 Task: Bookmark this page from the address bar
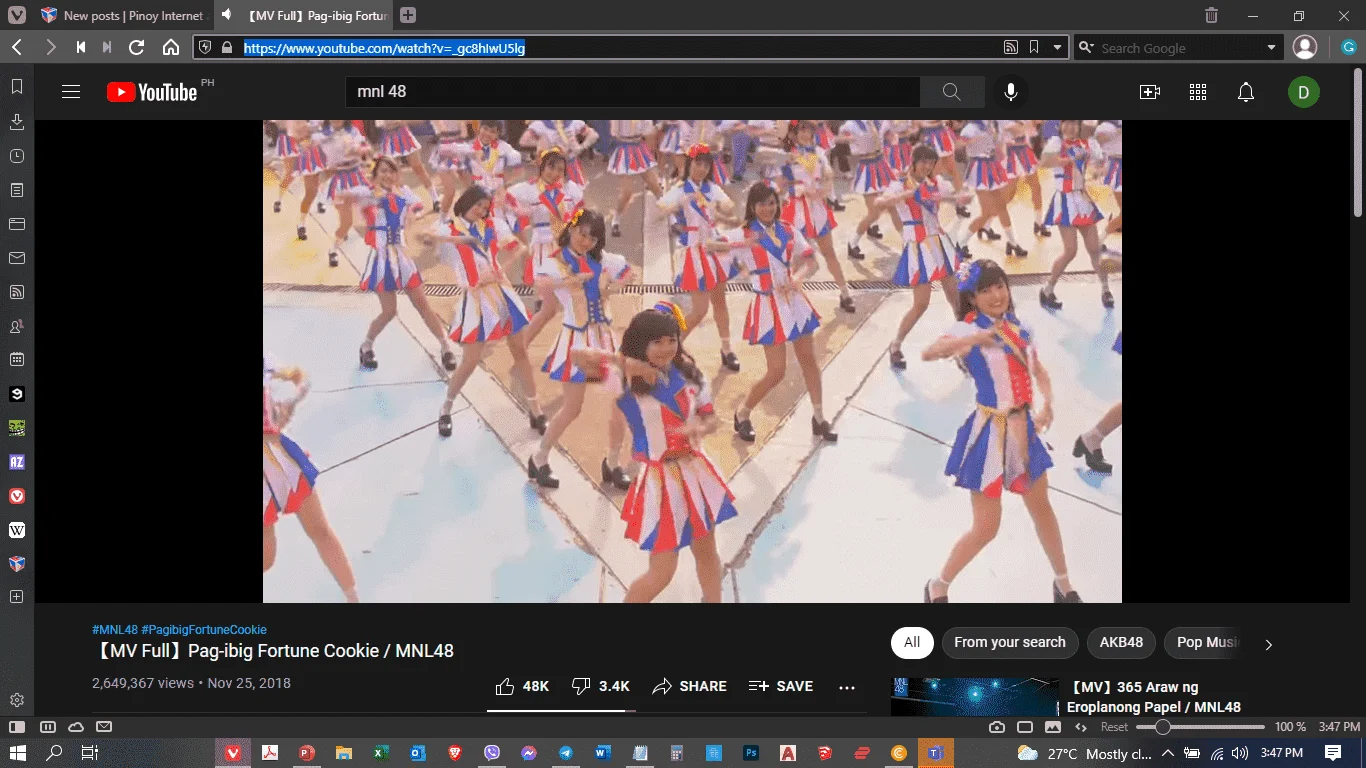[1034, 47]
